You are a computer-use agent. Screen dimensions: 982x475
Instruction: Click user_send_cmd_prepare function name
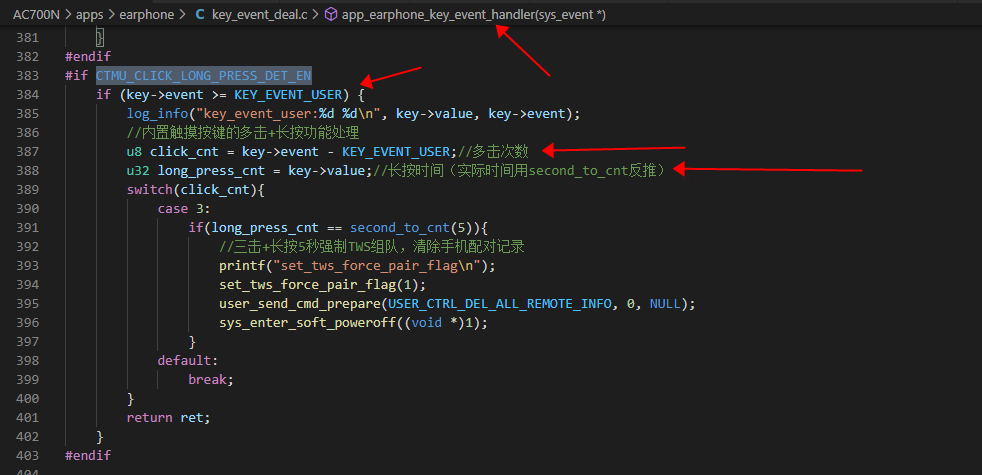coord(300,303)
